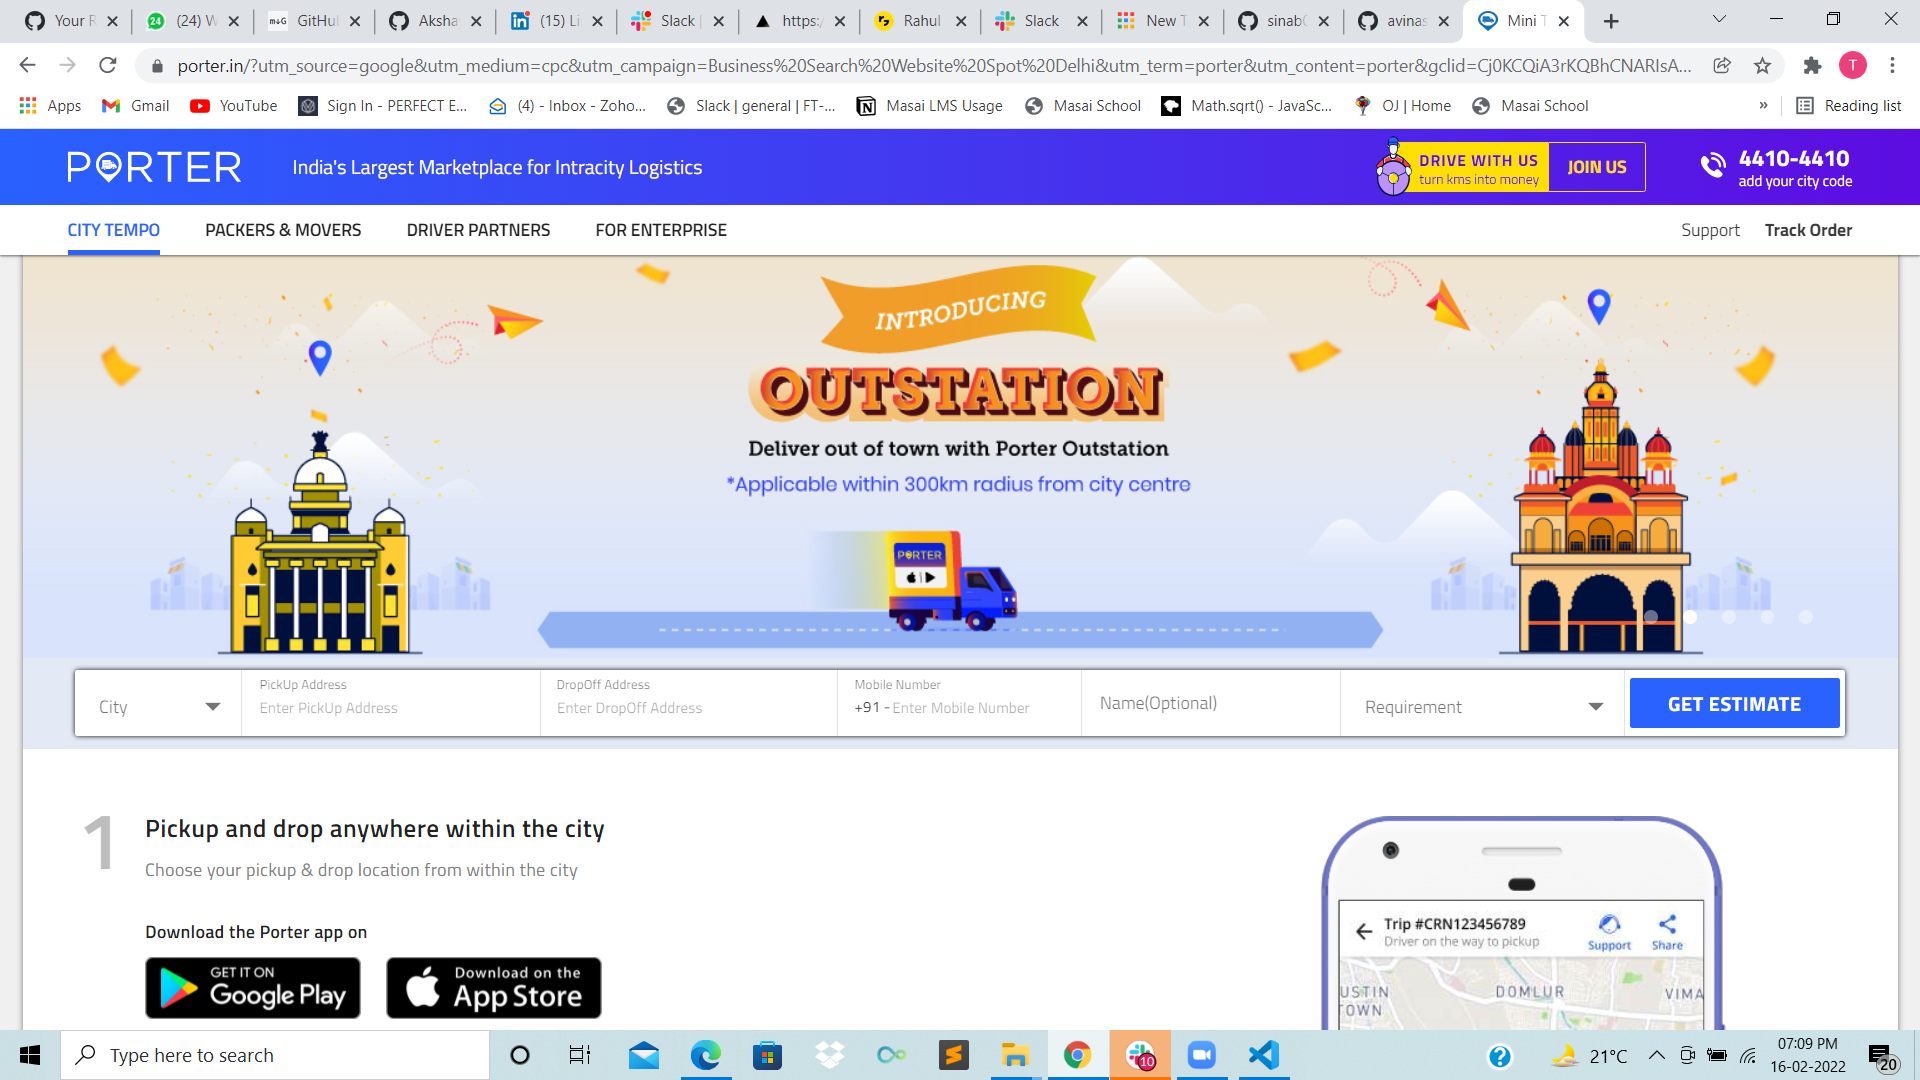Close the Mini T browser tab
Image resolution: width=1920 pixels, height=1080 pixels.
pyautogui.click(x=1564, y=21)
